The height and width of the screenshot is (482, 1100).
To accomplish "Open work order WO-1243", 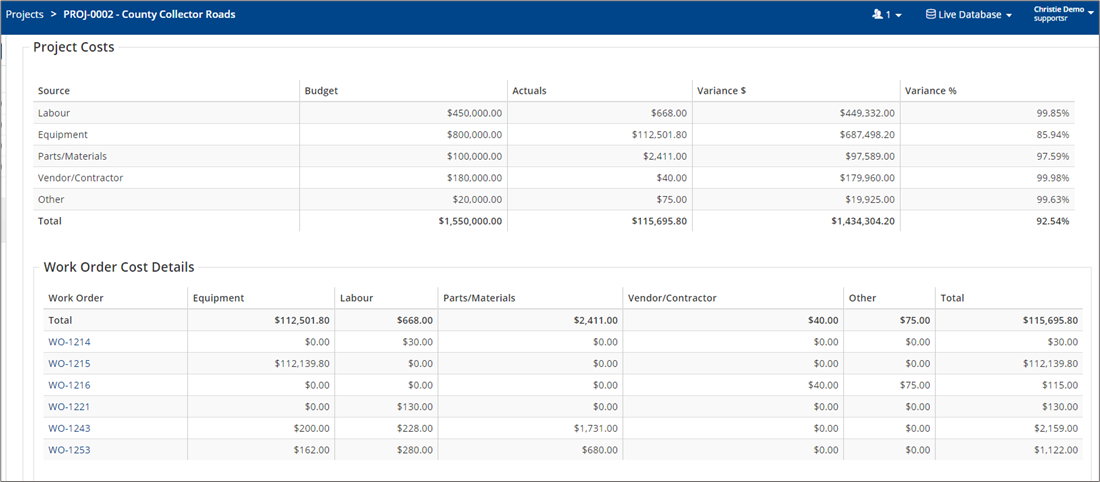I will [x=69, y=428].
